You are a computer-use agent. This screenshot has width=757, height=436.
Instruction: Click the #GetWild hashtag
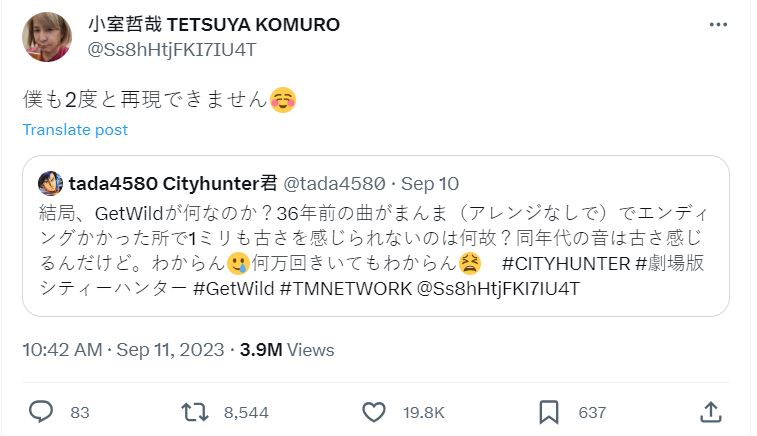tap(232, 288)
